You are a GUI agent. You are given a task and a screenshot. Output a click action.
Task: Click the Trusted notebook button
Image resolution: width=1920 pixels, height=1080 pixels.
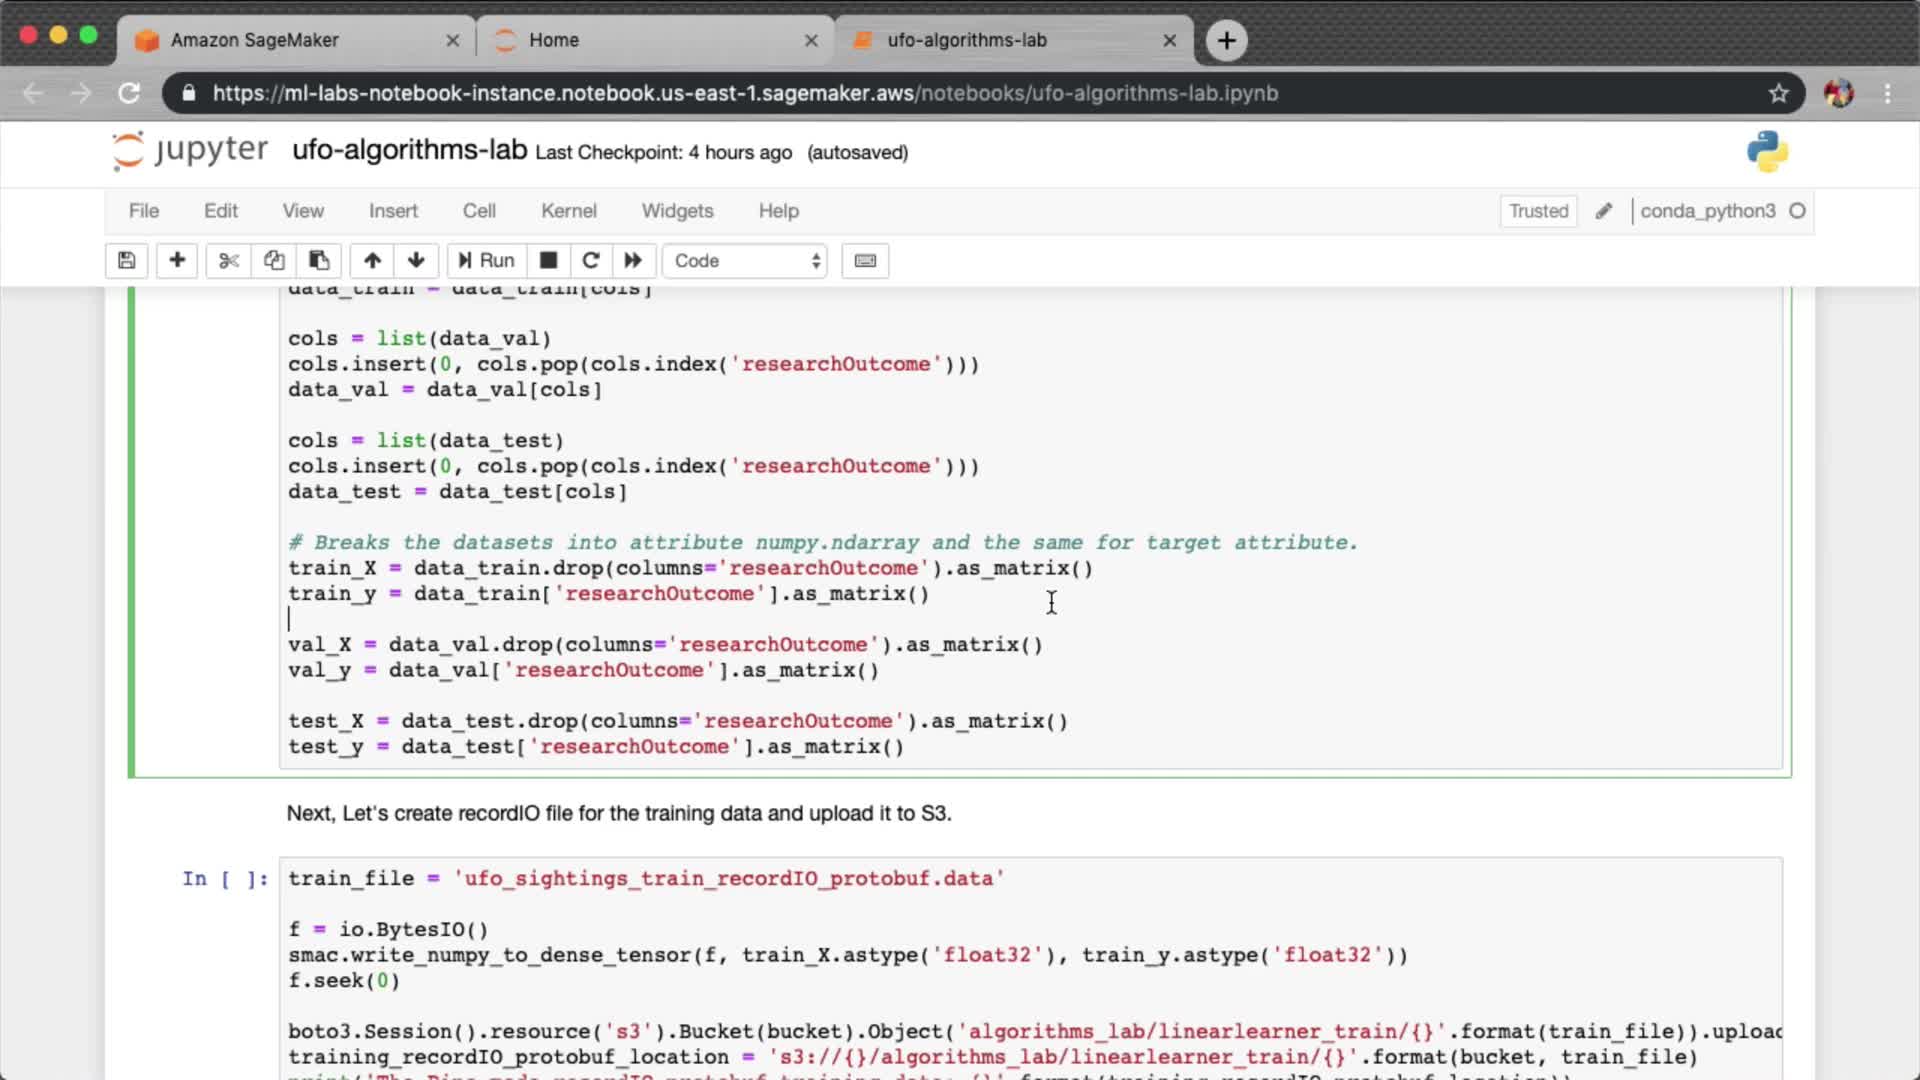click(x=1538, y=211)
